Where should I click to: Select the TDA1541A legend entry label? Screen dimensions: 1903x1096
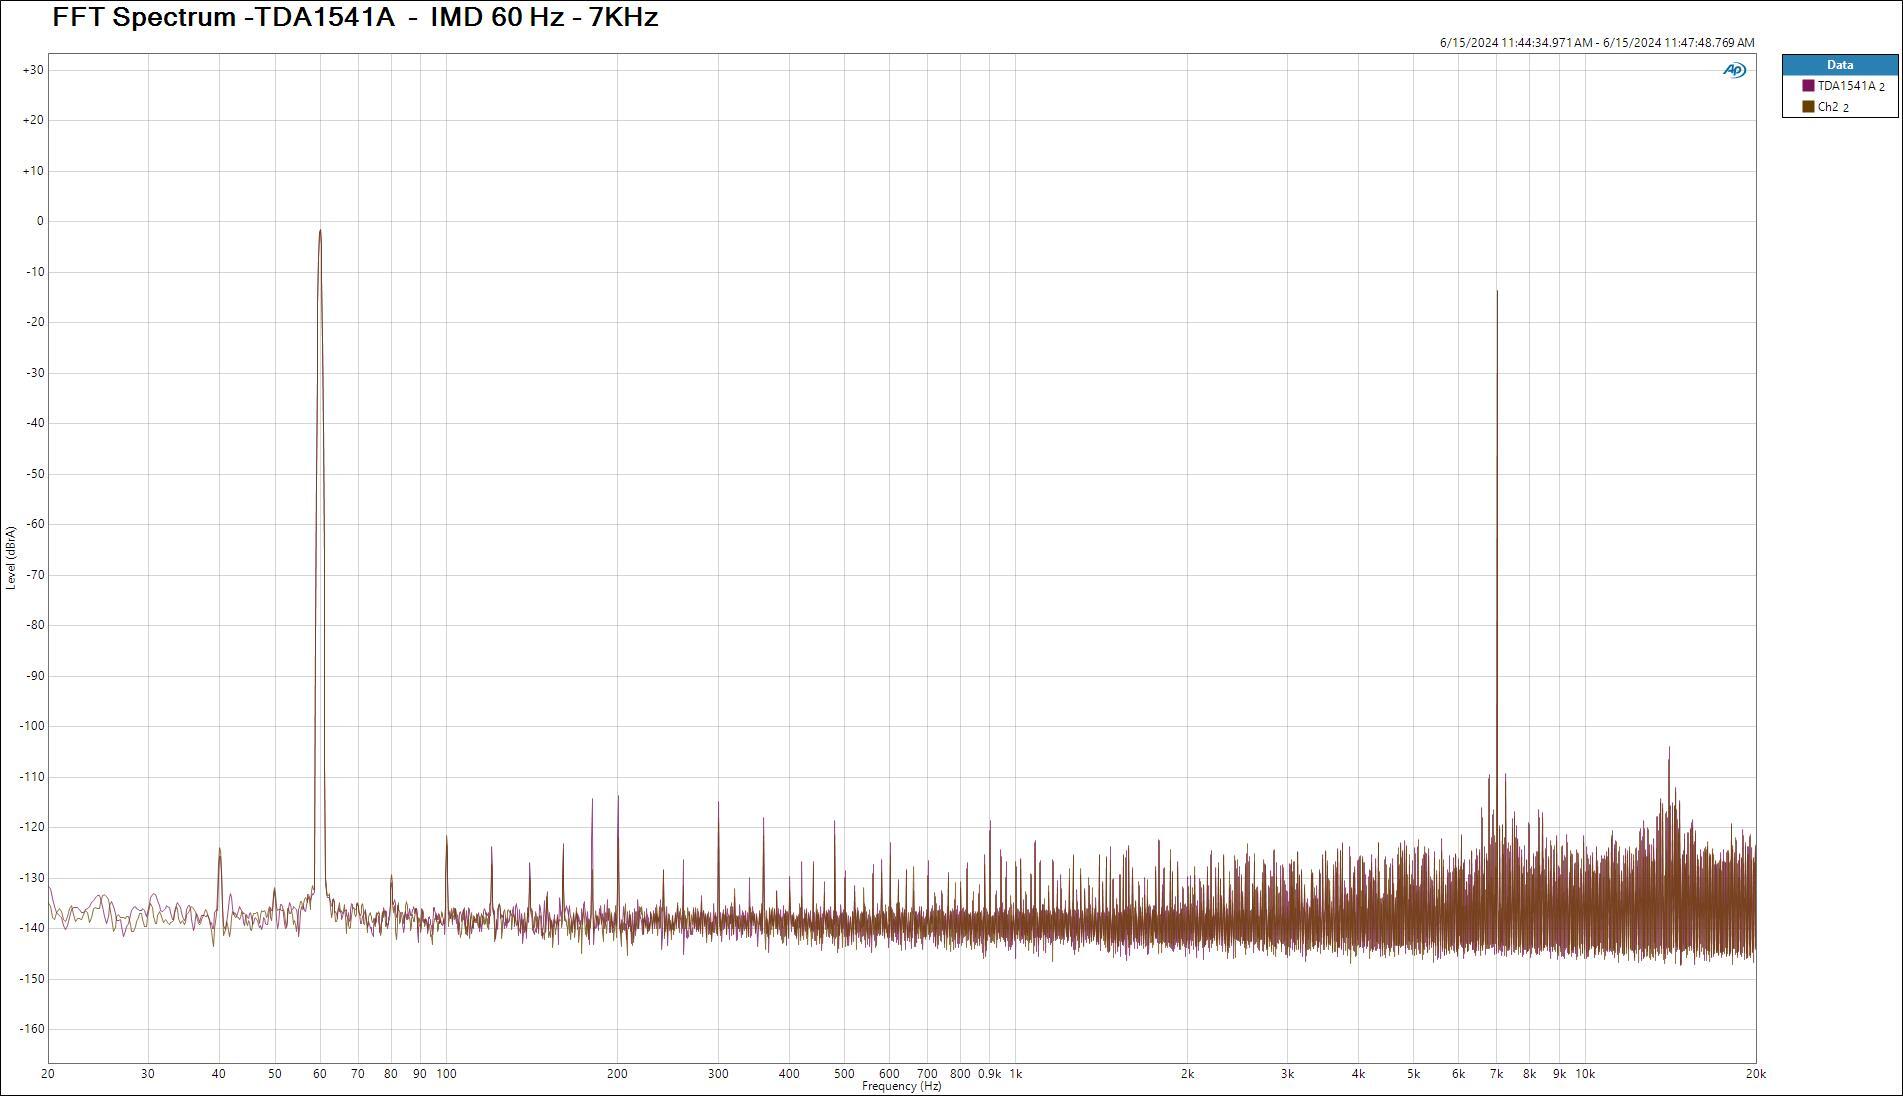click(1851, 86)
